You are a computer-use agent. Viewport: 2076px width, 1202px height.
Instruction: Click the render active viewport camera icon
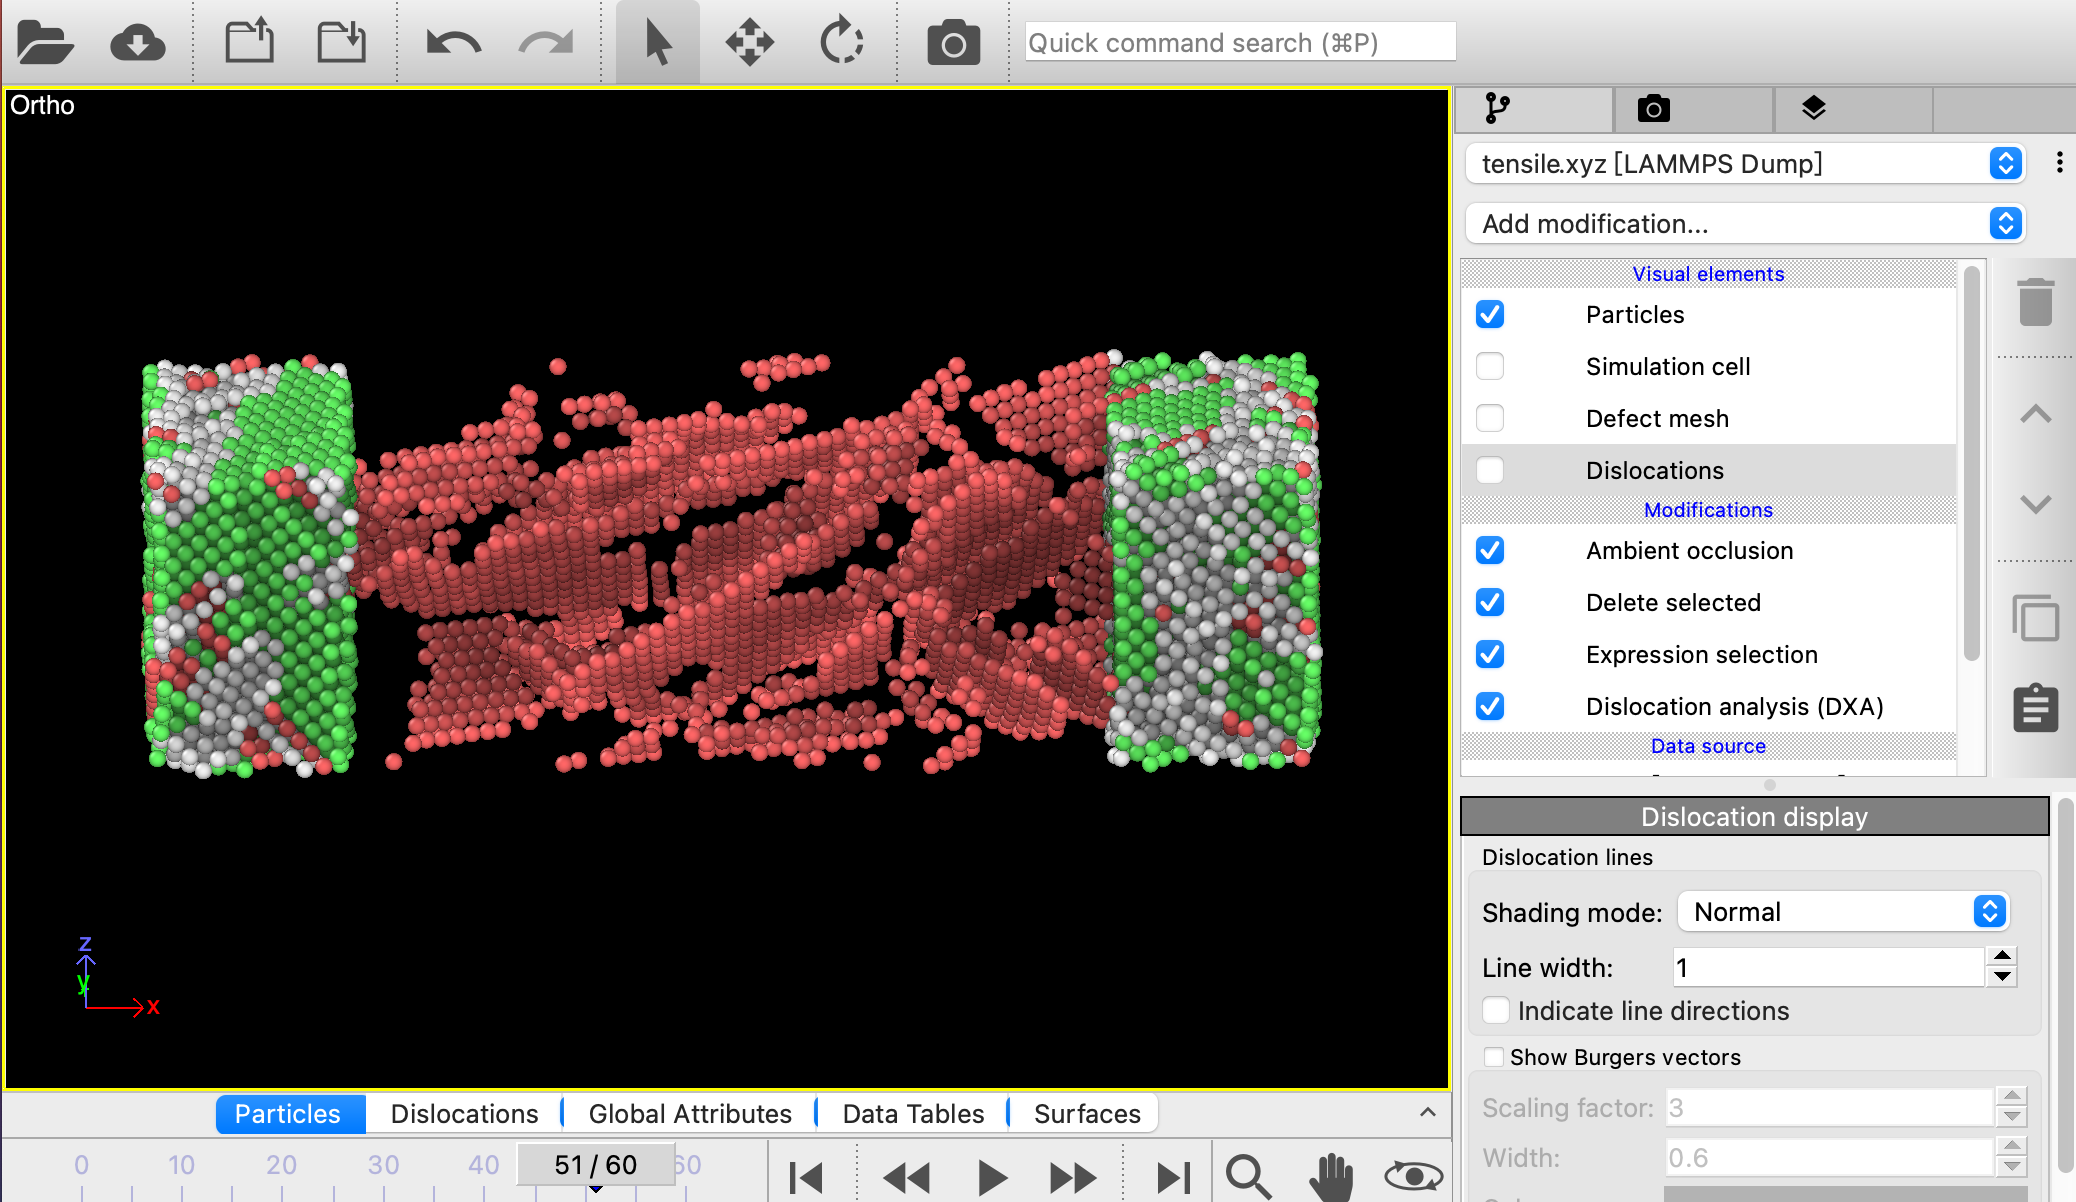(x=953, y=43)
